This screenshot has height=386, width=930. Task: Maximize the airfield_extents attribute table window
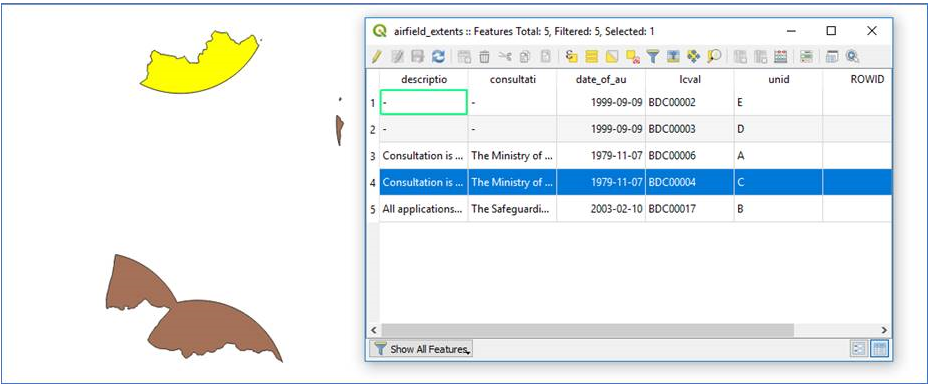click(832, 31)
